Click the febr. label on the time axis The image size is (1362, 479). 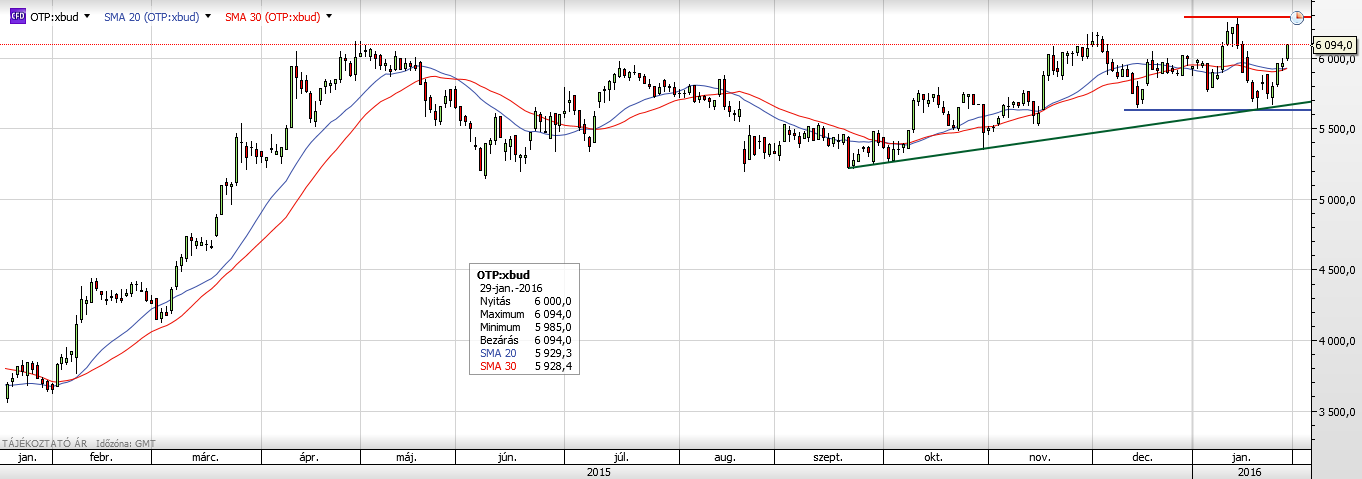coord(101,457)
